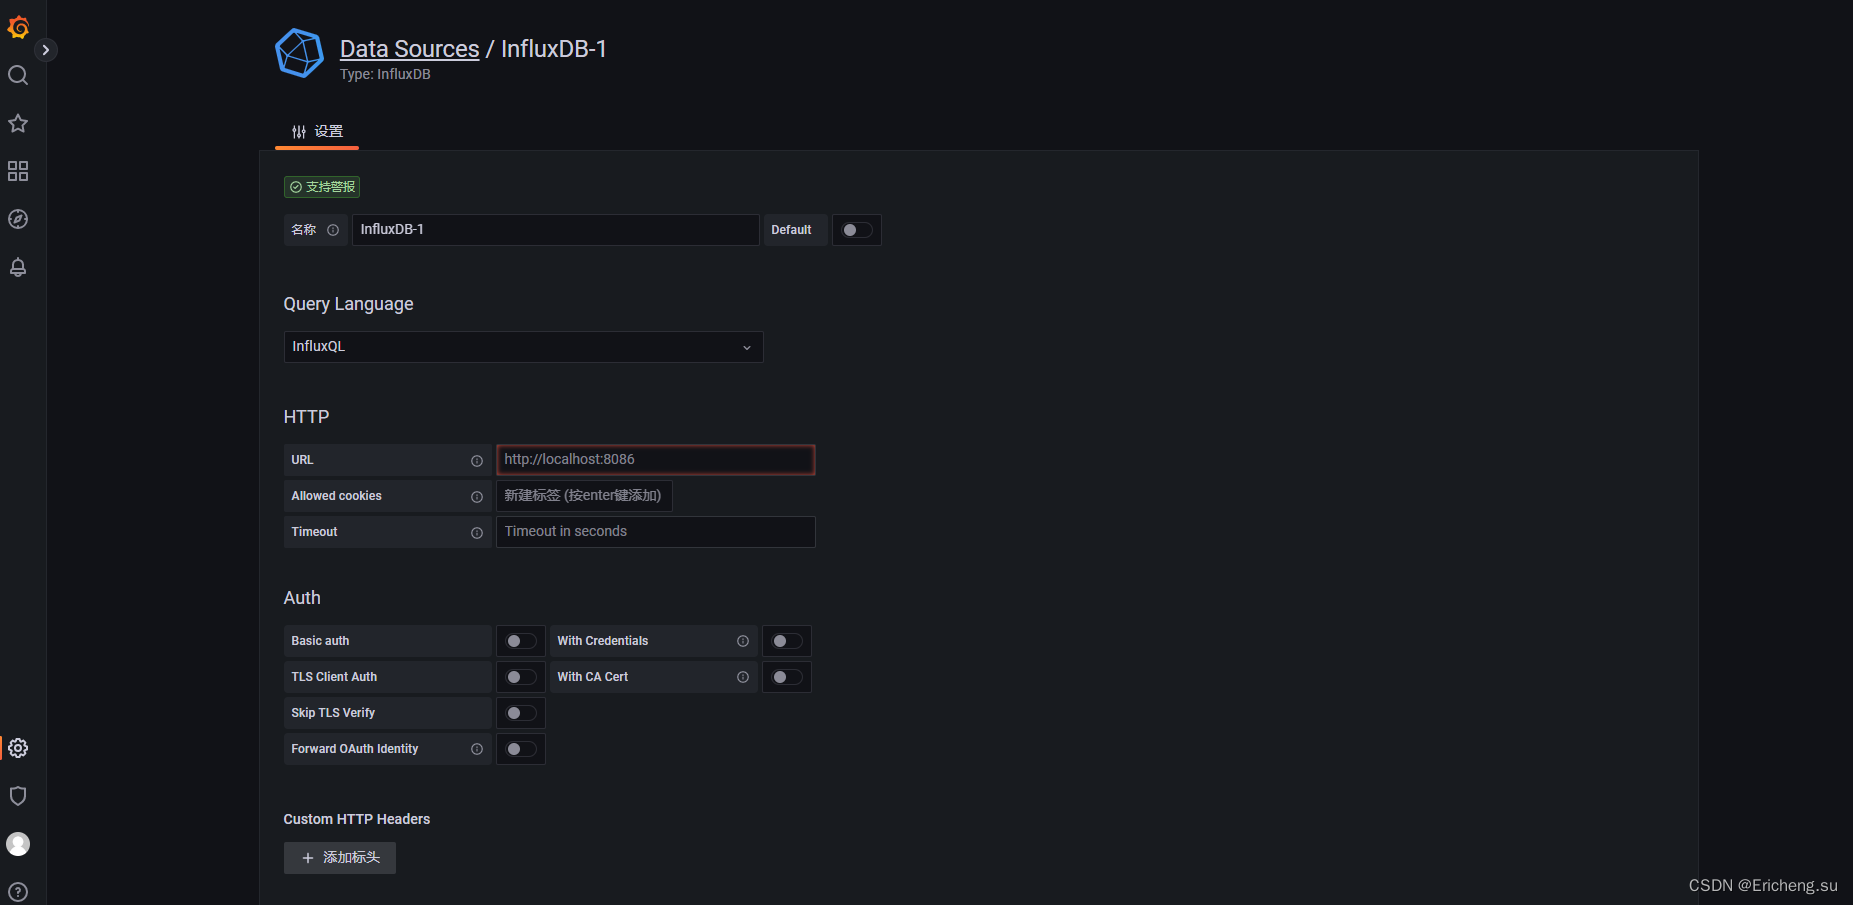Open the search icon in sidebar
The height and width of the screenshot is (905, 1853).
pyautogui.click(x=18, y=75)
